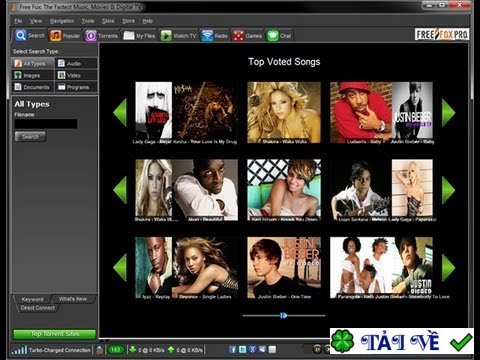Click the green upload arrow icon

point(171,350)
